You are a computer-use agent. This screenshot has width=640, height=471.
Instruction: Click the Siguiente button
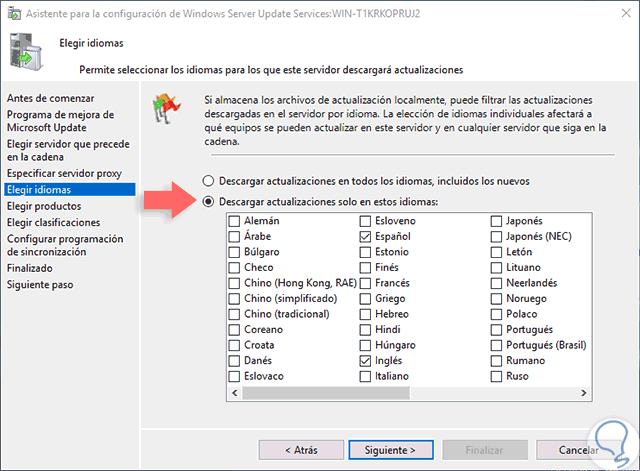point(391,450)
